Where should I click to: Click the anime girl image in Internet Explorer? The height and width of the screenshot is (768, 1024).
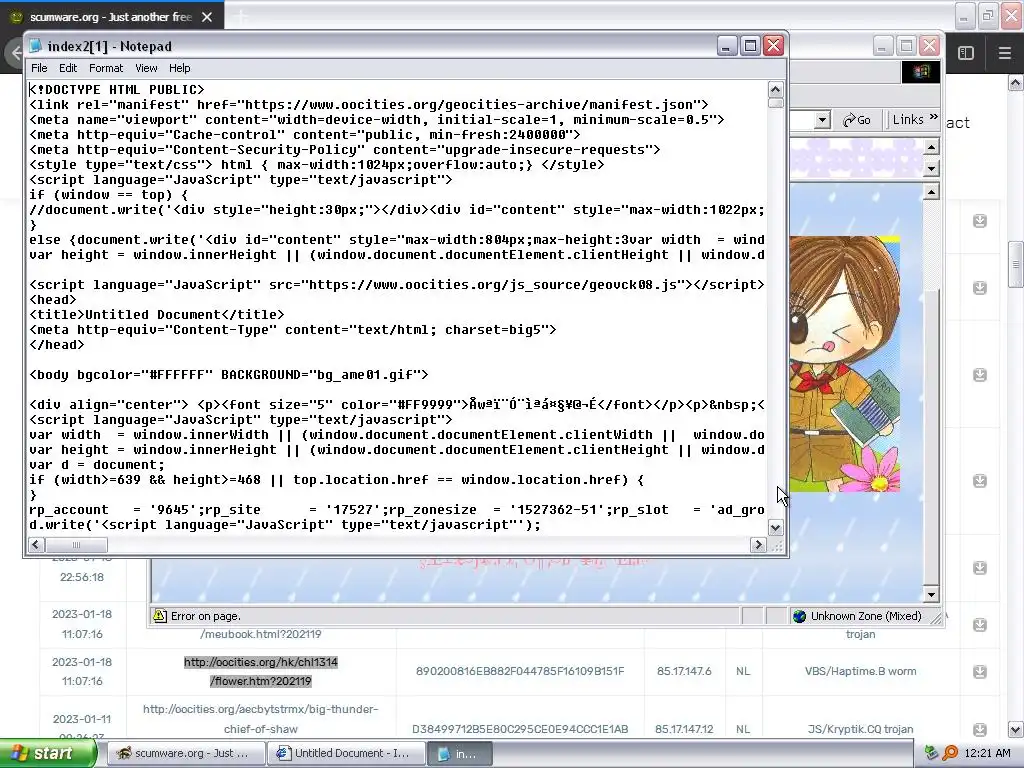pyautogui.click(x=844, y=364)
